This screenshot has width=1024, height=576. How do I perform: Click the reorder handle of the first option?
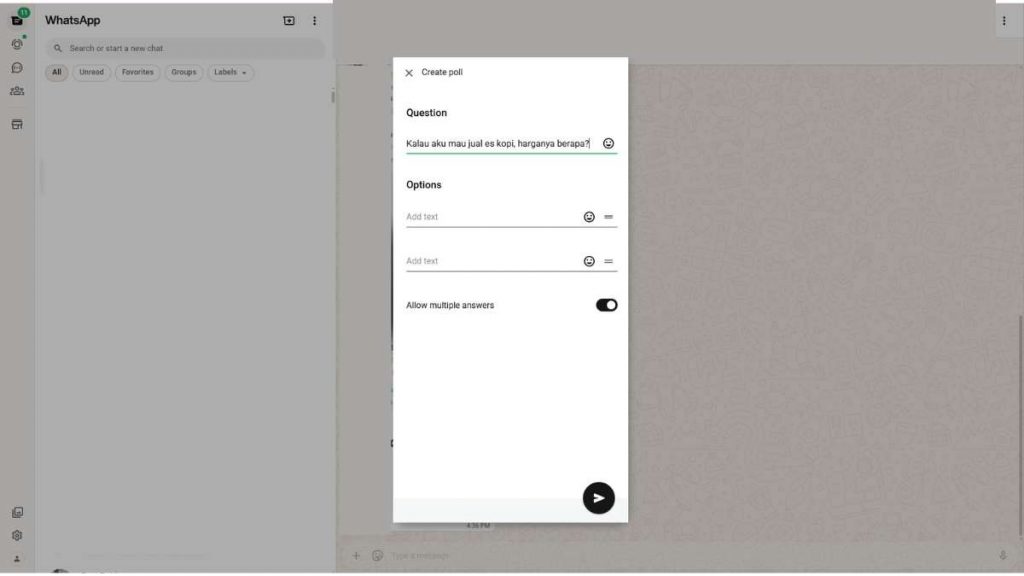(608, 217)
